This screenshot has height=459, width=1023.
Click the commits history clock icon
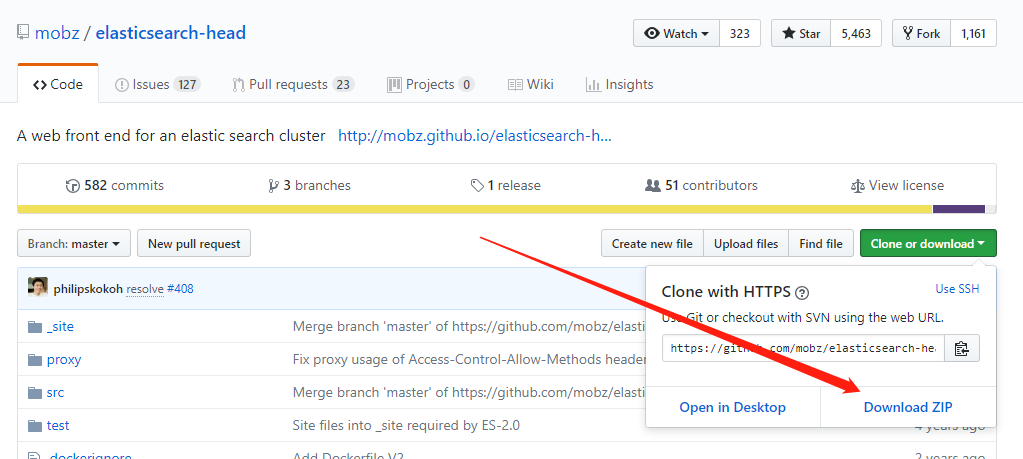coord(72,186)
